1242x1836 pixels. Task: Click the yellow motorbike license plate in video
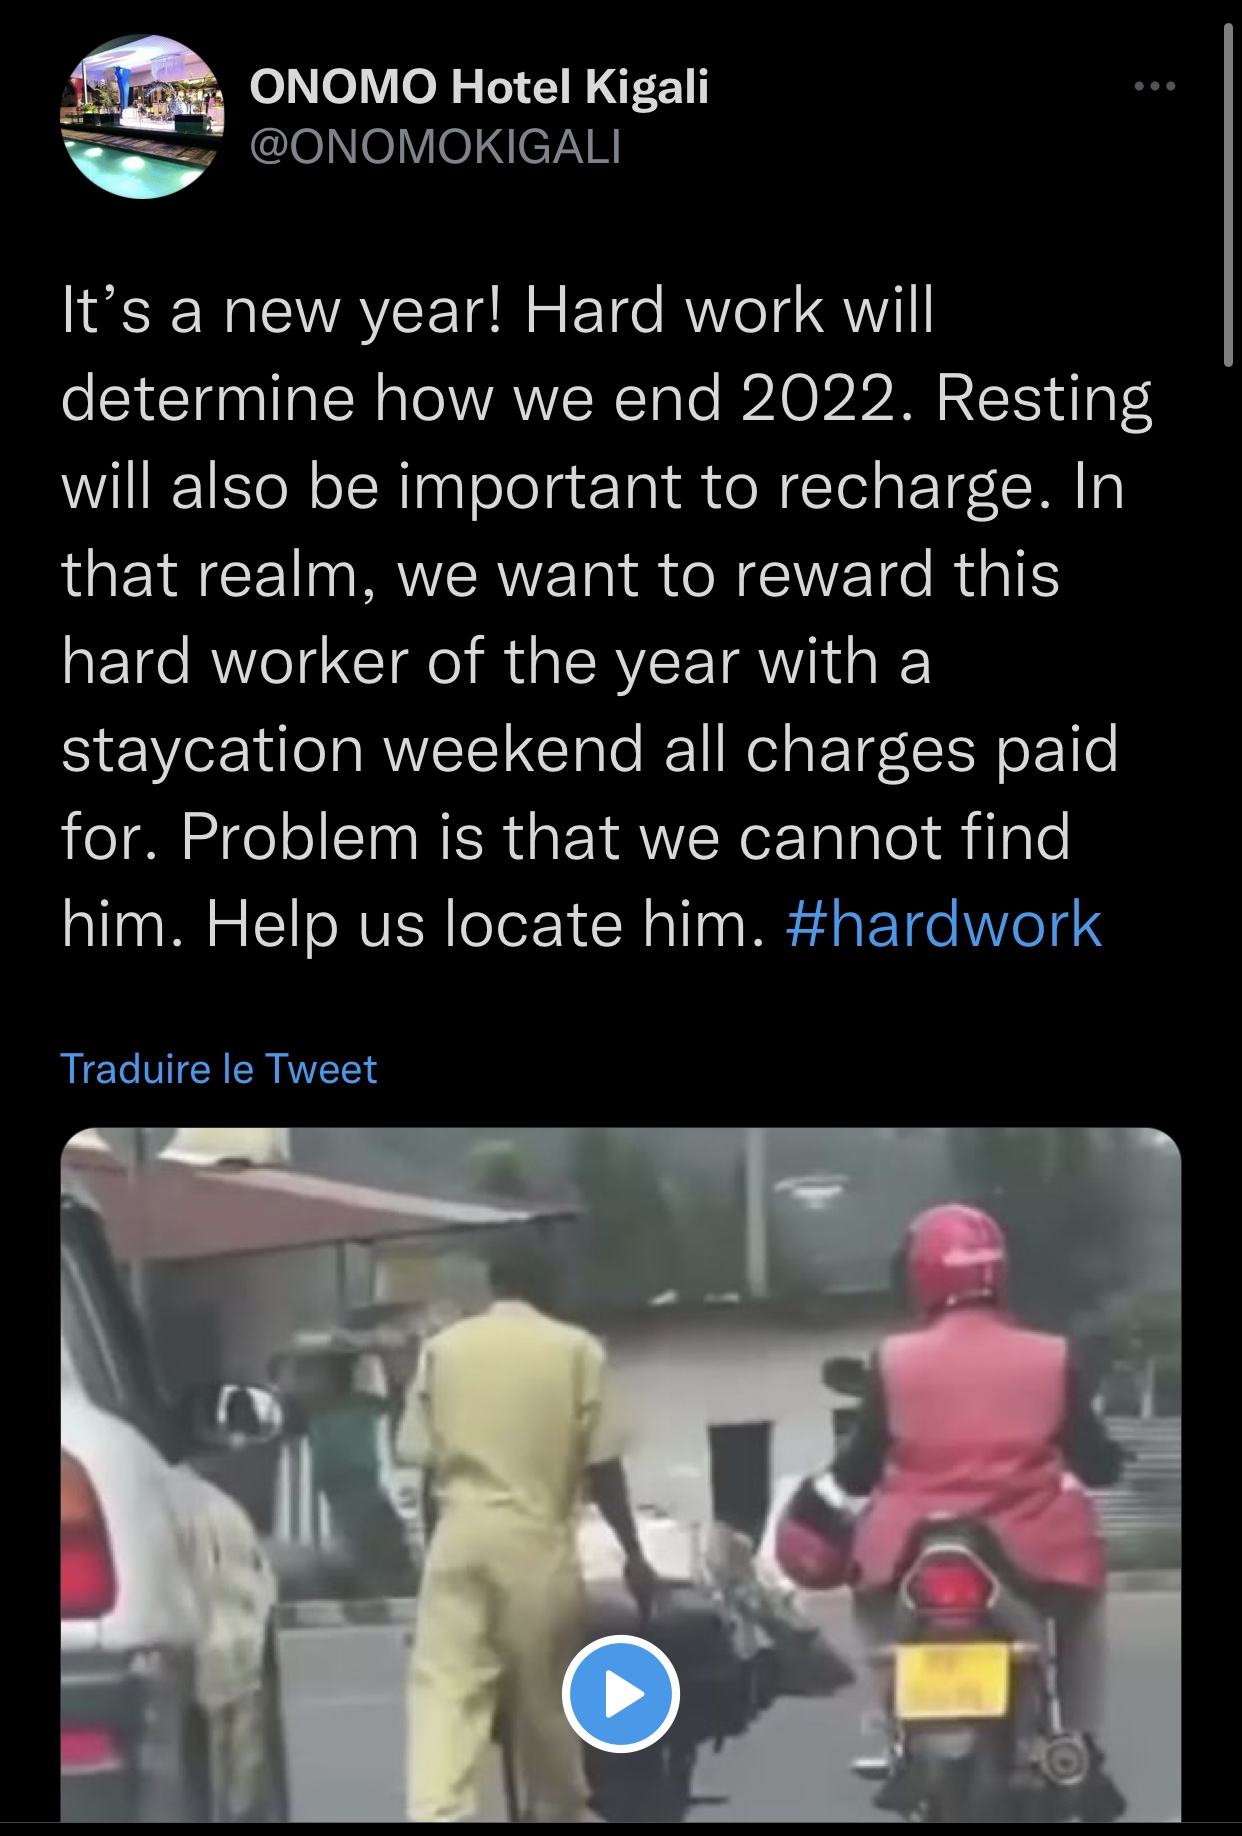coord(950,1682)
